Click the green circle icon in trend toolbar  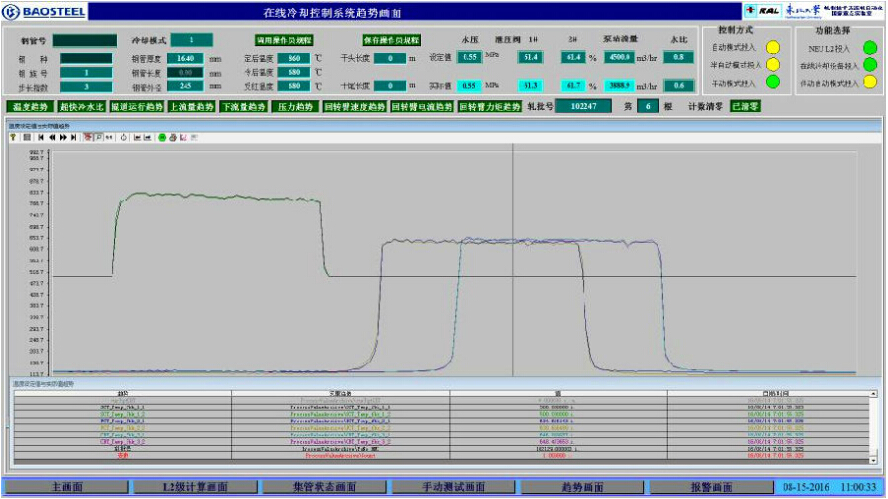click(162, 137)
